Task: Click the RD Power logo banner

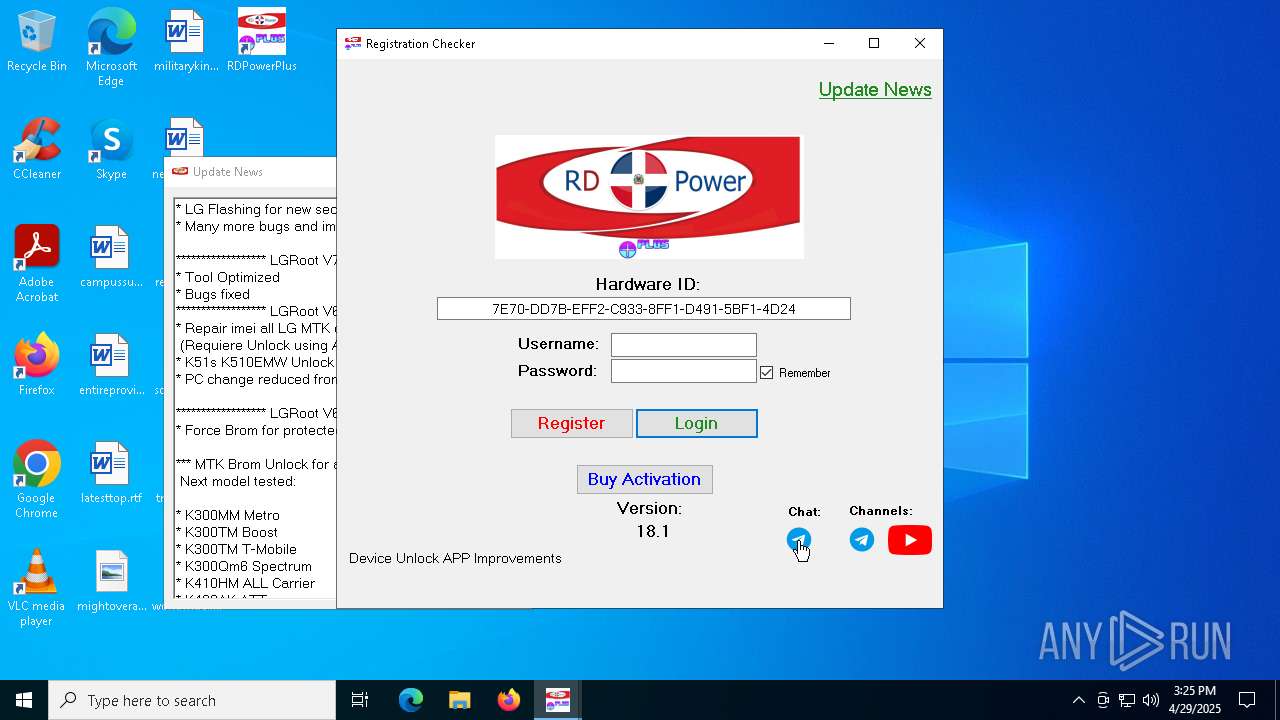Action: point(648,197)
